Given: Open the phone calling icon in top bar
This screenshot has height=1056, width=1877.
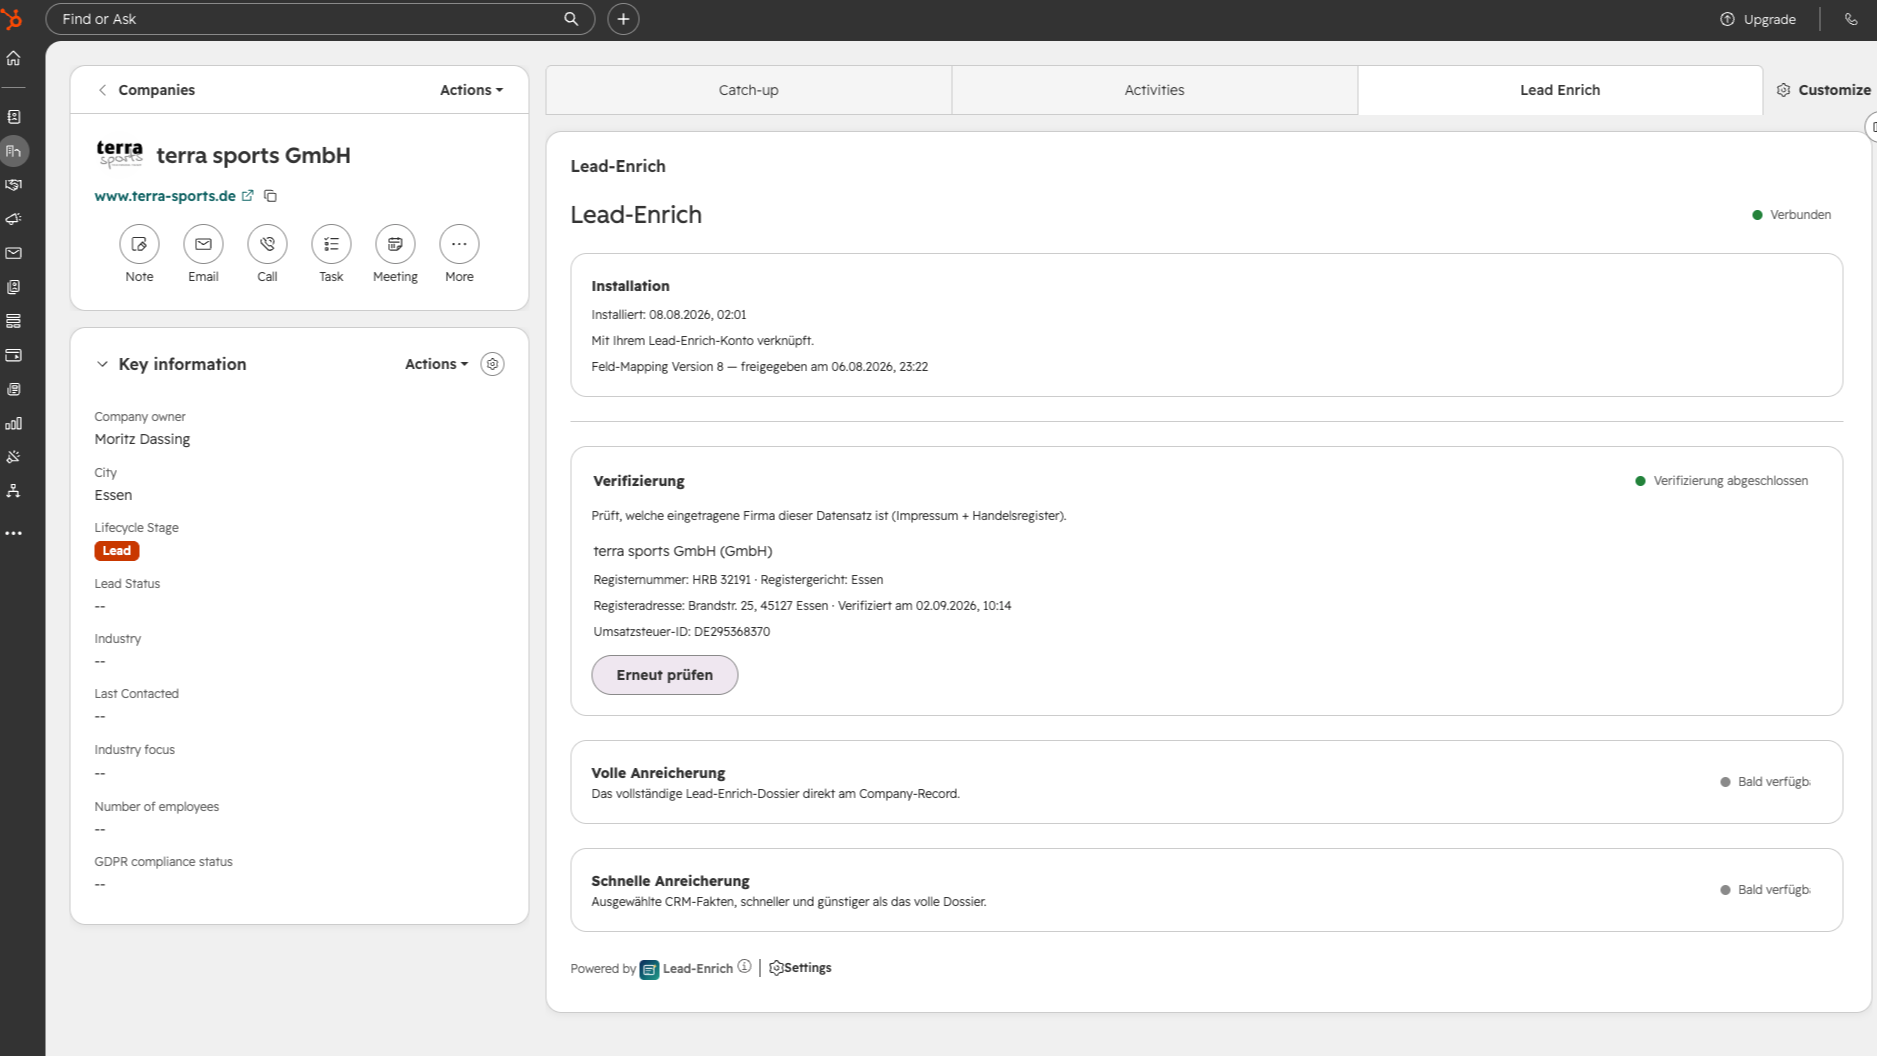Looking at the screenshot, I should [1851, 19].
